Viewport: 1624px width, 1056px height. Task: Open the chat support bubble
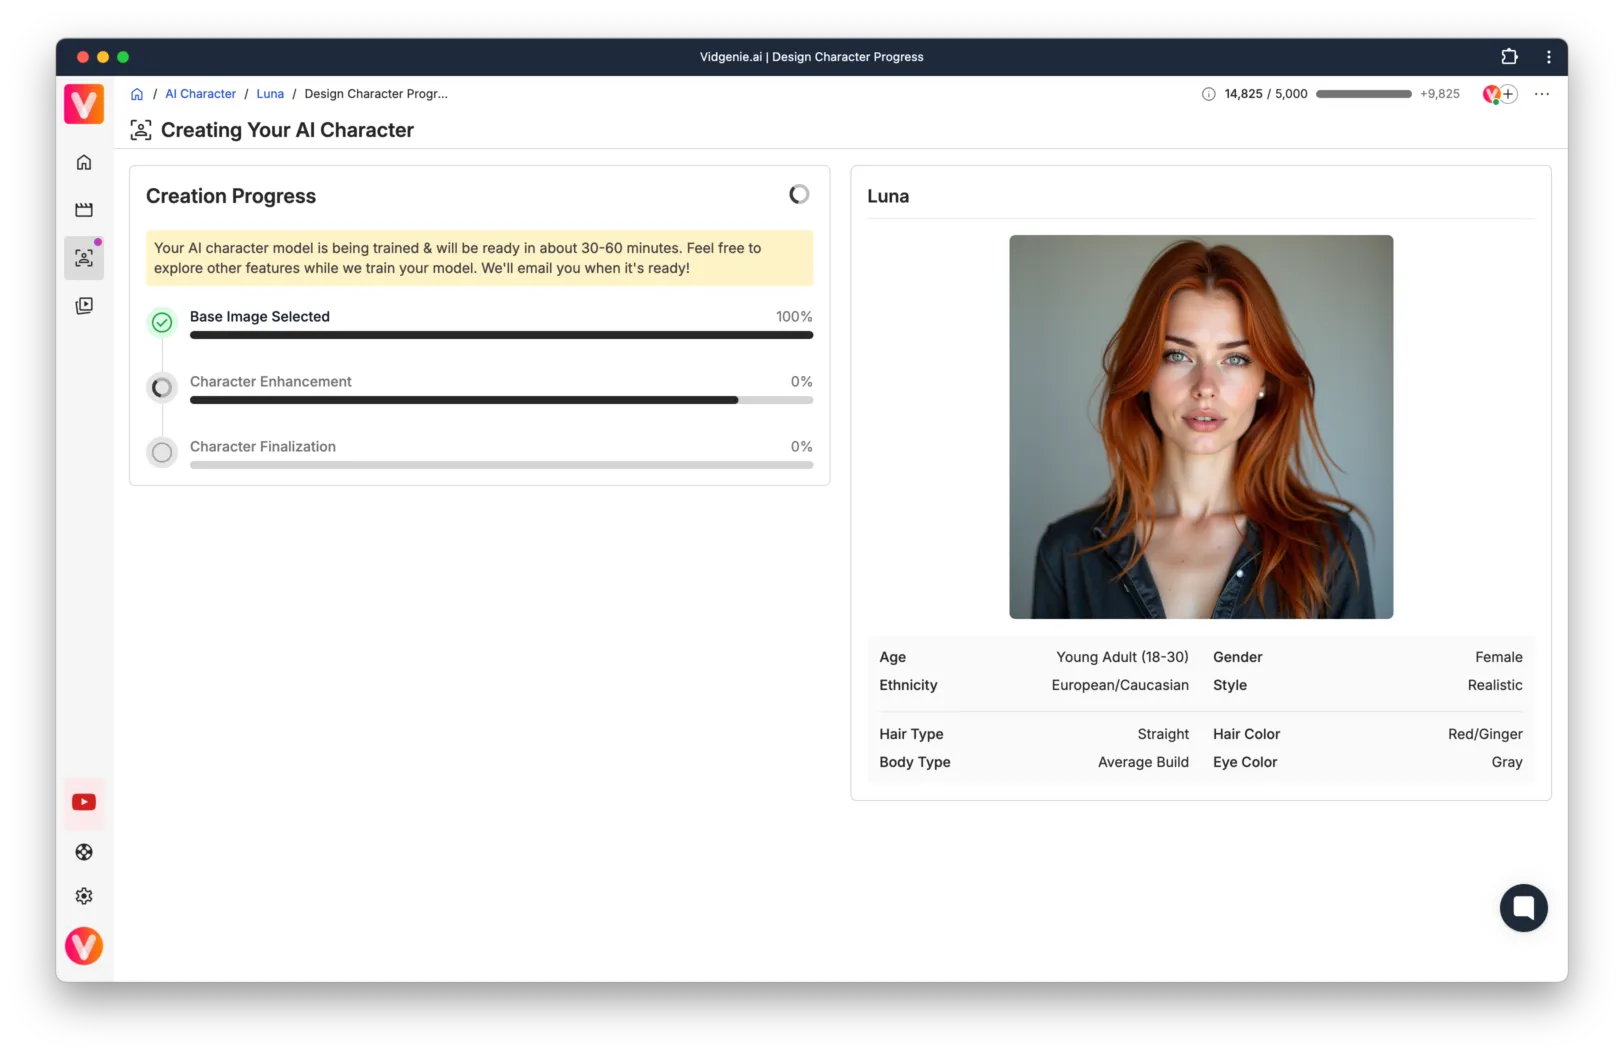click(1524, 908)
